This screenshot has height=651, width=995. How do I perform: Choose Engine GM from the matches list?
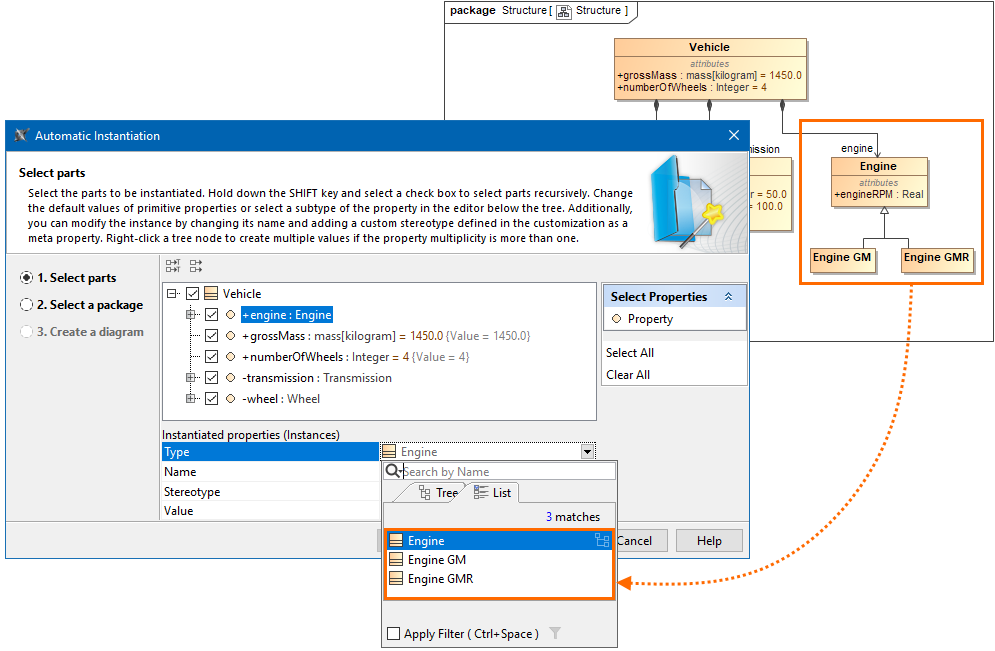click(x=499, y=560)
